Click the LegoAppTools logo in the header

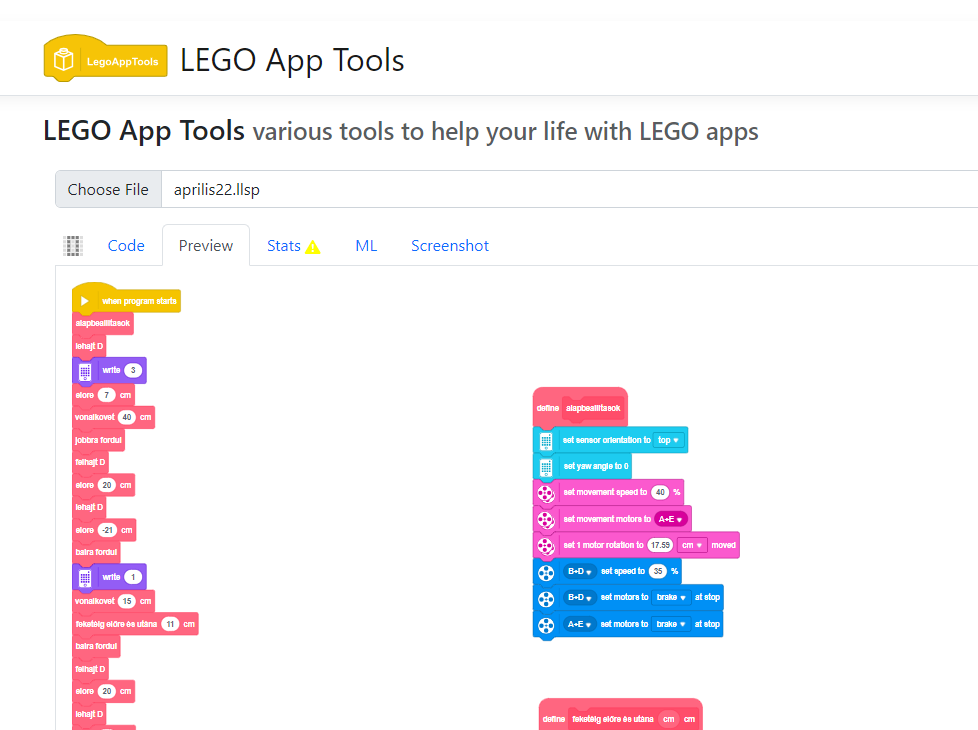(105, 58)
